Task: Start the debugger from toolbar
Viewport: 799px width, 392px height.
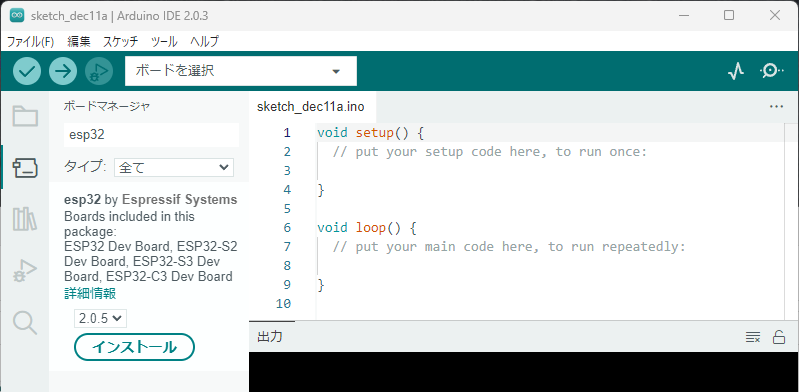Action: 99,71
